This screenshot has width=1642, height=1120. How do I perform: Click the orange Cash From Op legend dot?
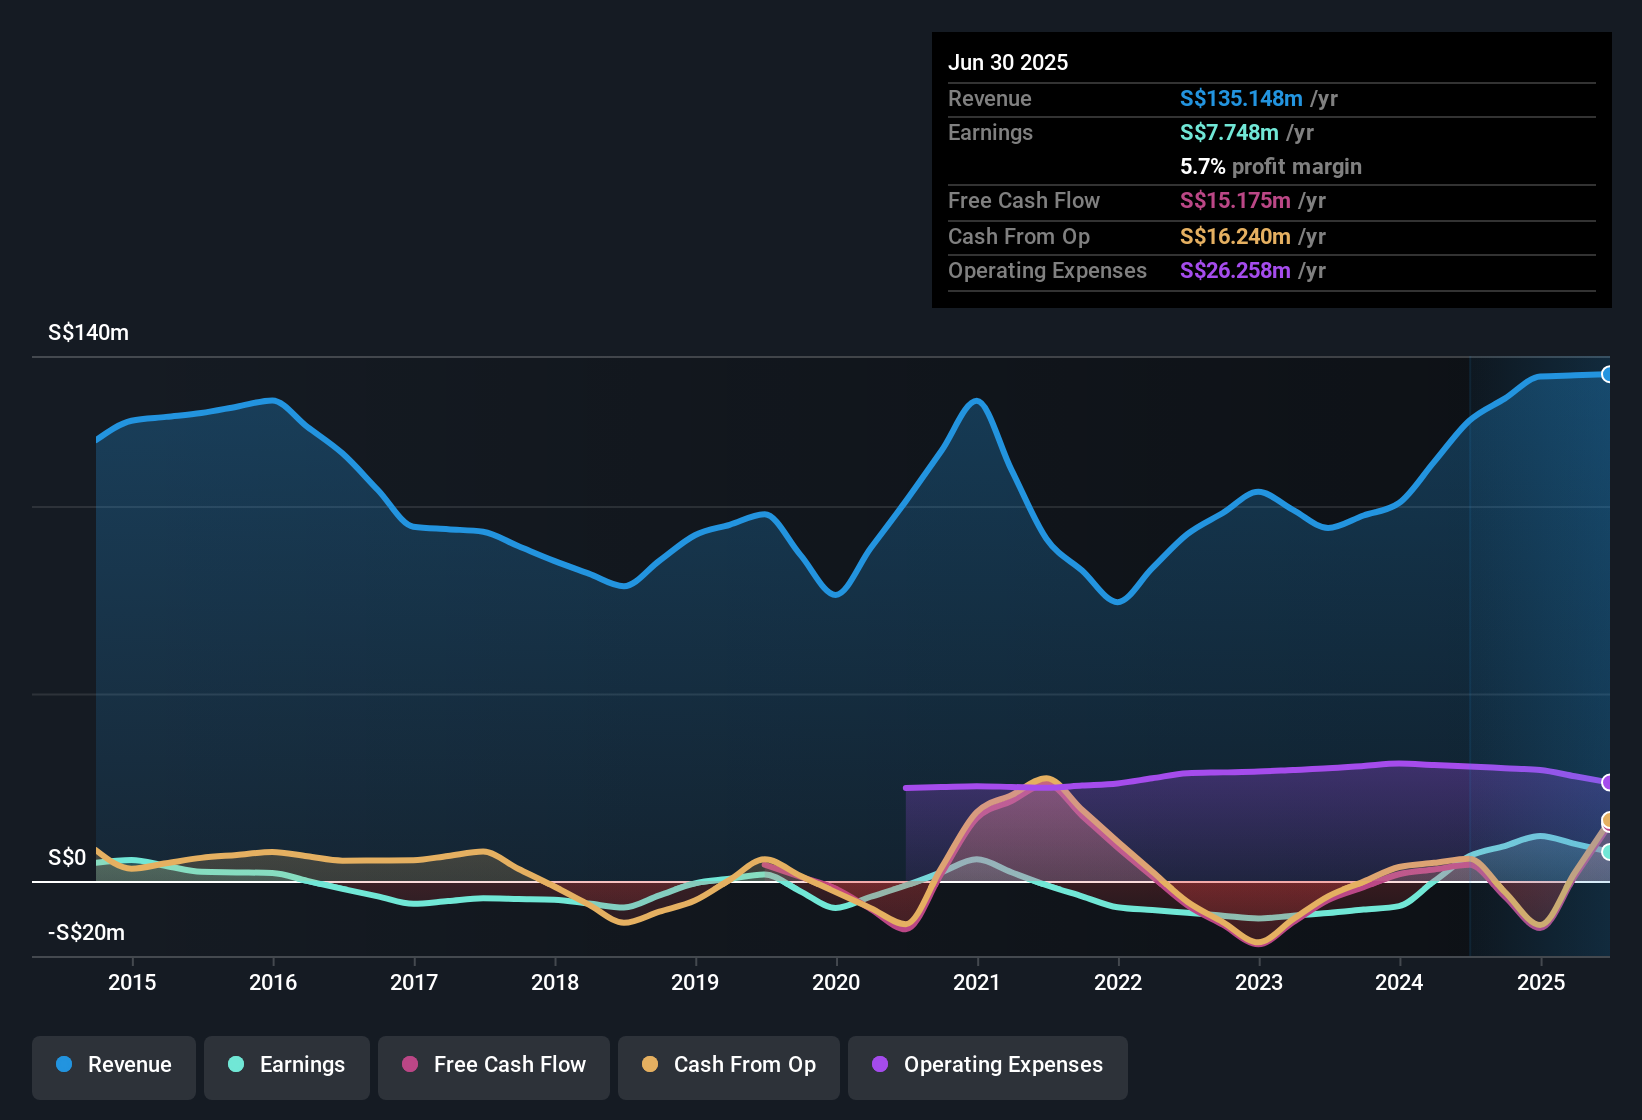point(650,1065)
